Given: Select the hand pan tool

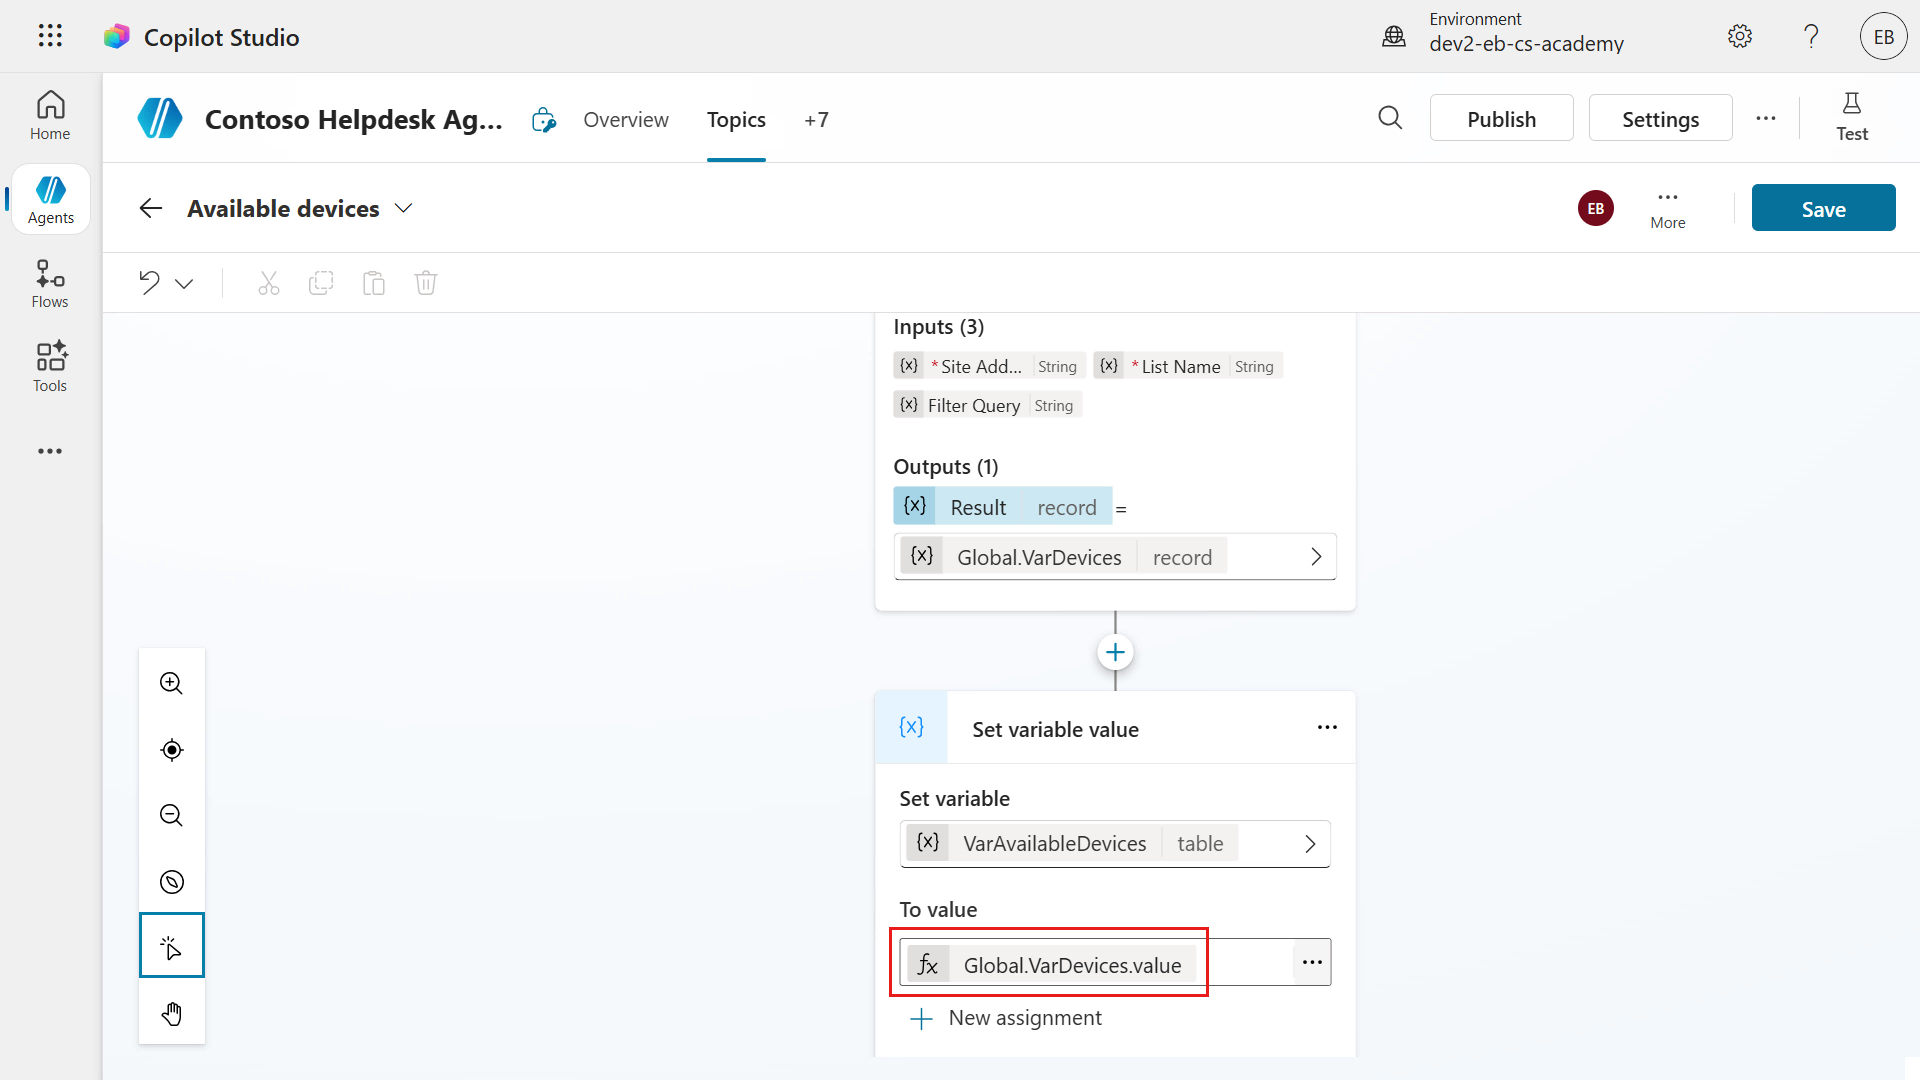Looking at the screenshot, I should pos(171,1013).
